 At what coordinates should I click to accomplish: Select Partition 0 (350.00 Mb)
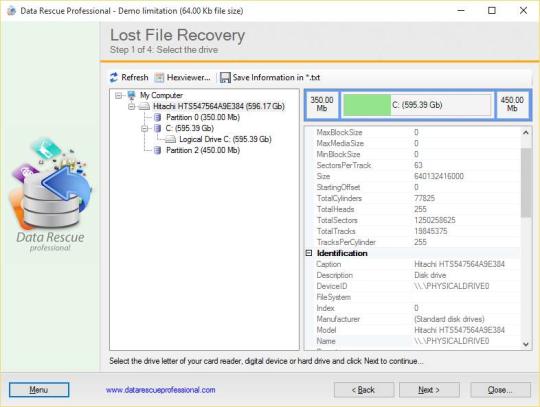pos(203,117)
